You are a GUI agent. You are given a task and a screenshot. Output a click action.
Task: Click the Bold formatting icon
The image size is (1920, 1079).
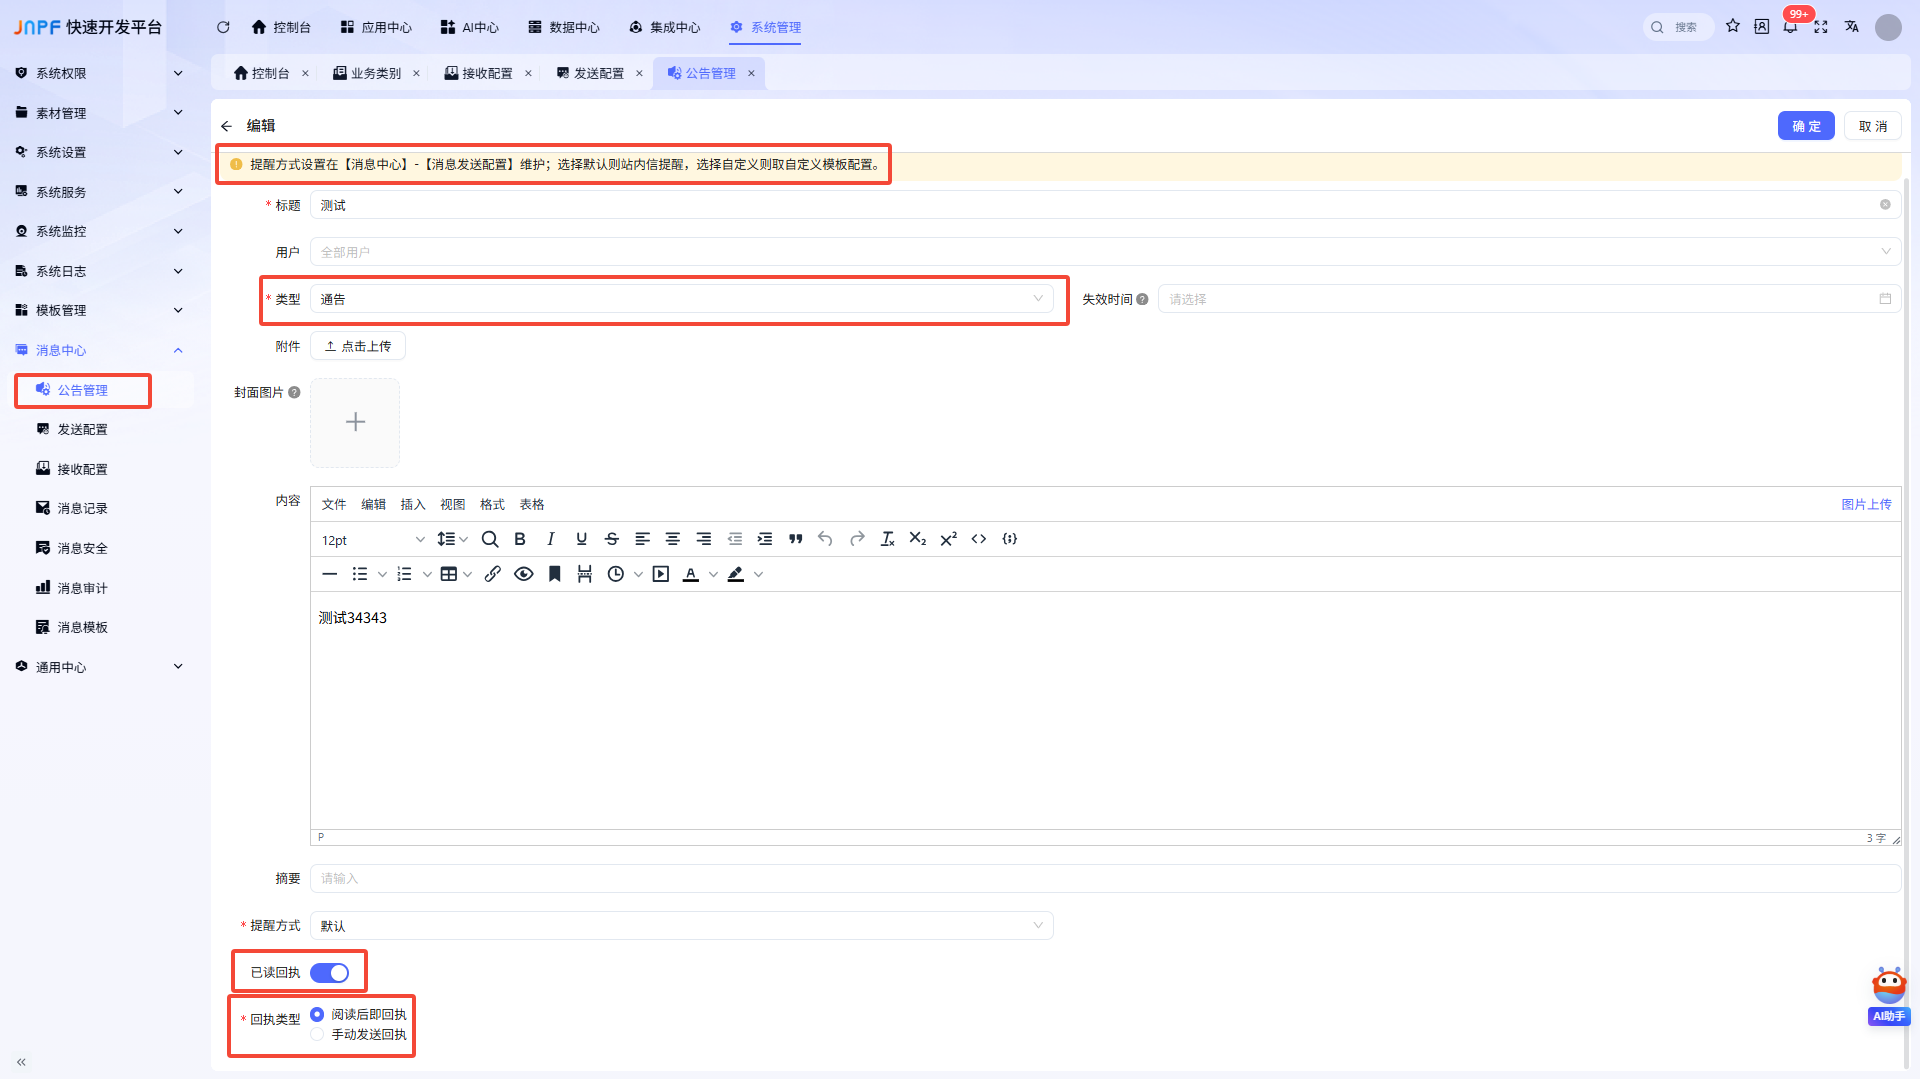click(x=520, y=539)
